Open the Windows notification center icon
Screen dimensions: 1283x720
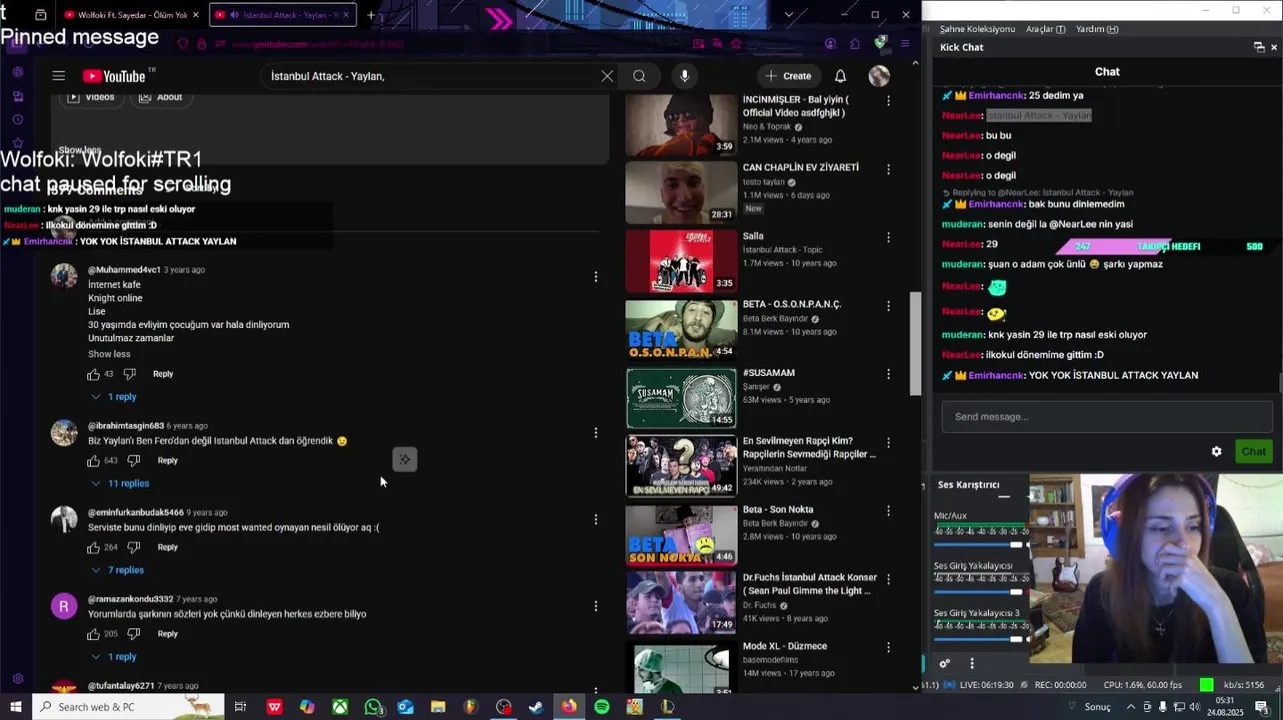[x=1262, y=707]
